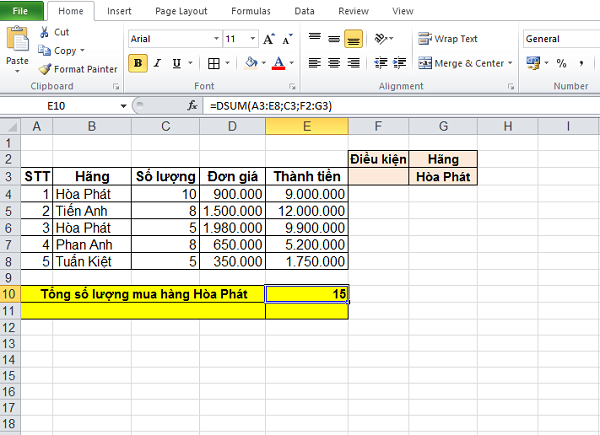Toggle Underline formatting

point(176,63)
